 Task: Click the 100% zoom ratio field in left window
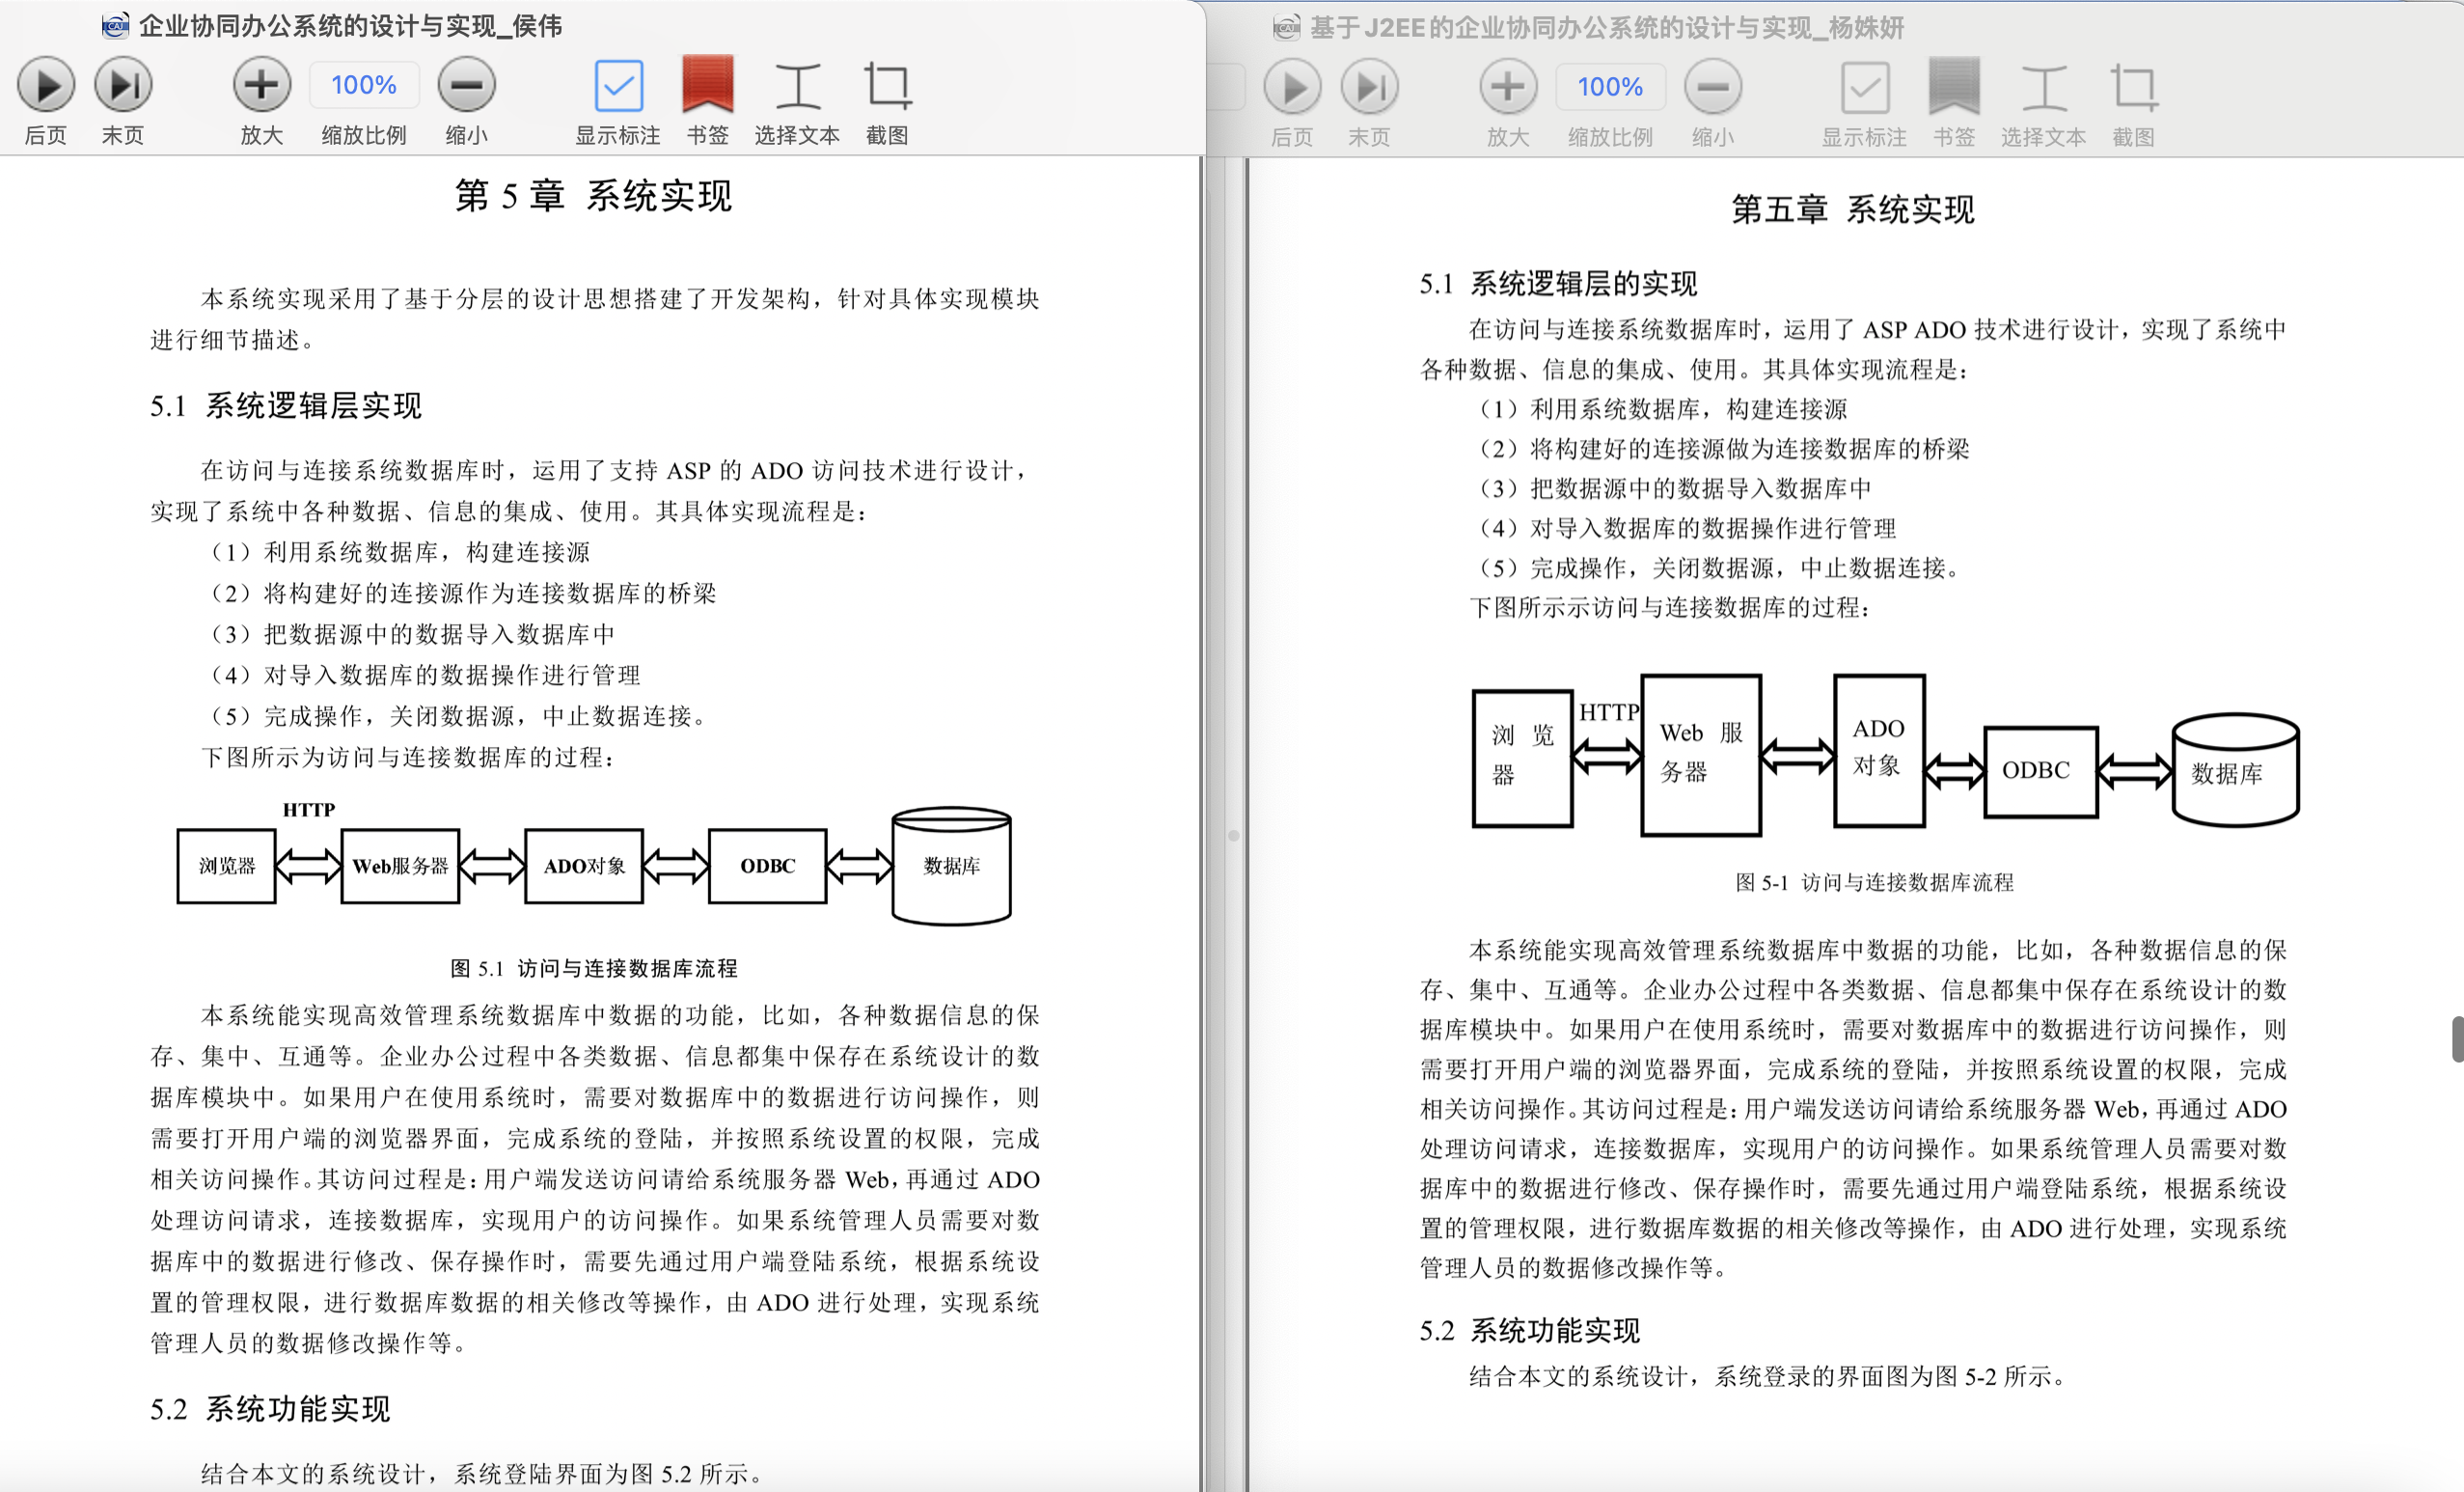point(363,86)
